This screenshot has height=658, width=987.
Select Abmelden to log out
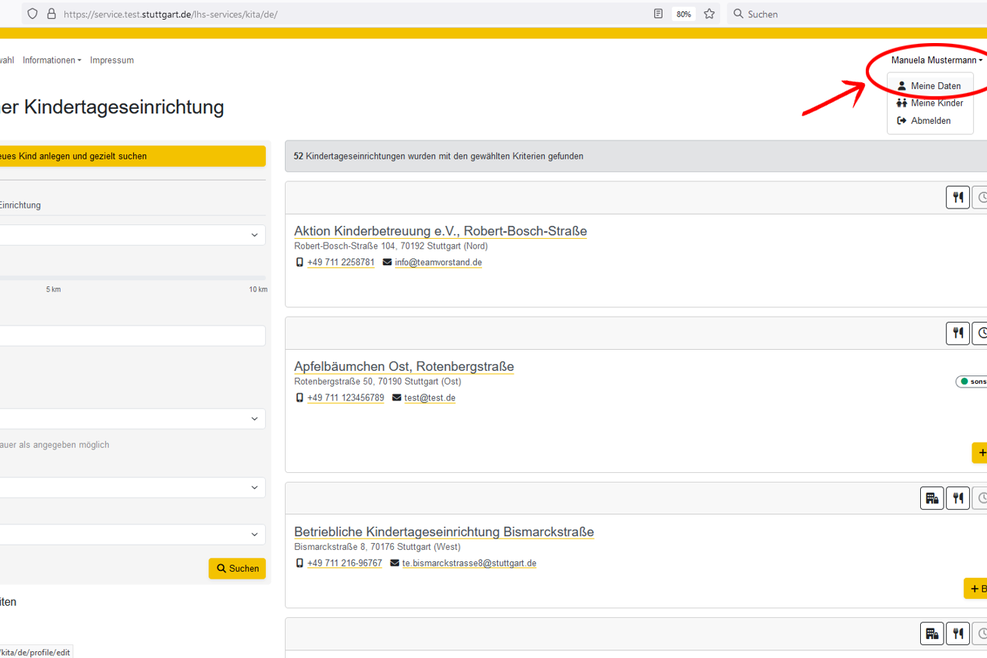coord(930,121)
